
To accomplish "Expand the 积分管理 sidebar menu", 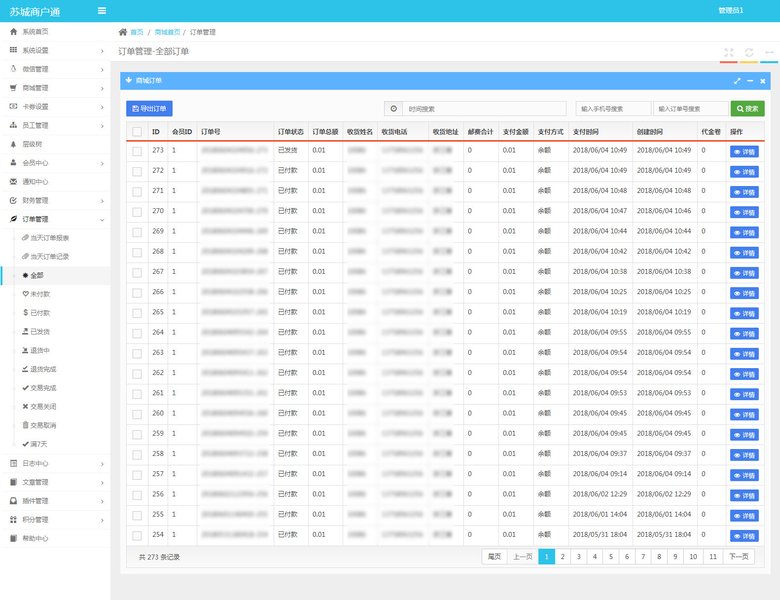I will point(55,519).
